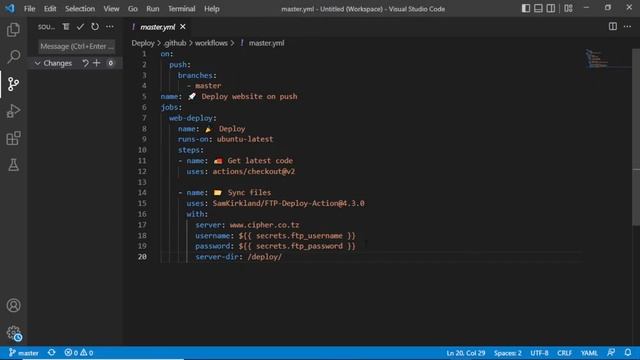The height and width of the screenshot is (360, 640).
Task: Open the Selection menu
Action: pyautogui.click(x=80, y=9)
